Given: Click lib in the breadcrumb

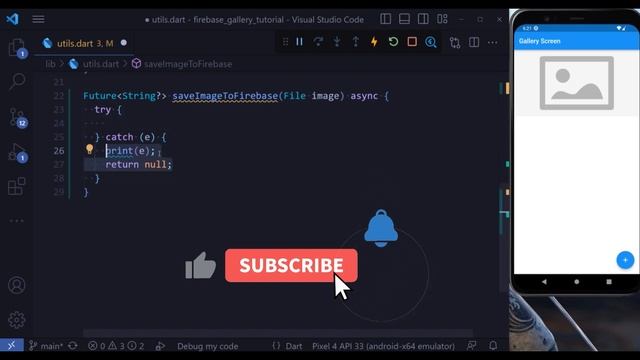Looking at the screenshot, I should point(50,64).
